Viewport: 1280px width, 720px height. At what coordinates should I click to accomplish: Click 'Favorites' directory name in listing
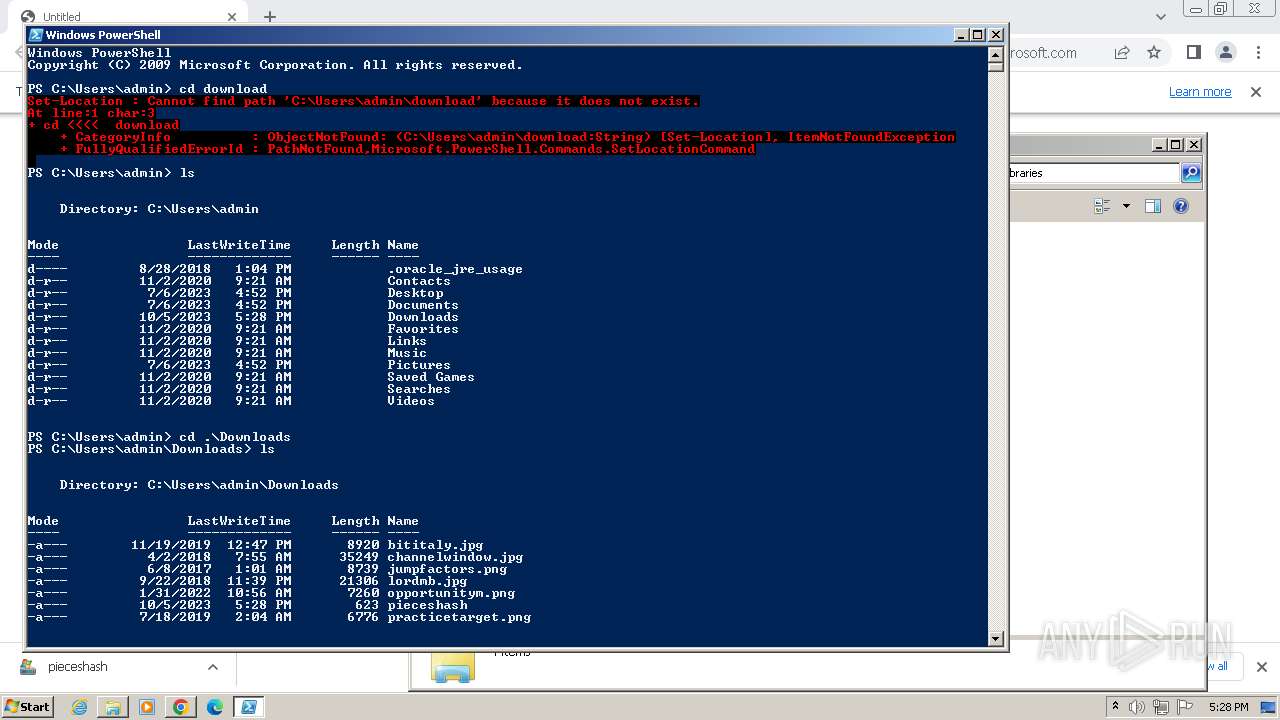423,329
